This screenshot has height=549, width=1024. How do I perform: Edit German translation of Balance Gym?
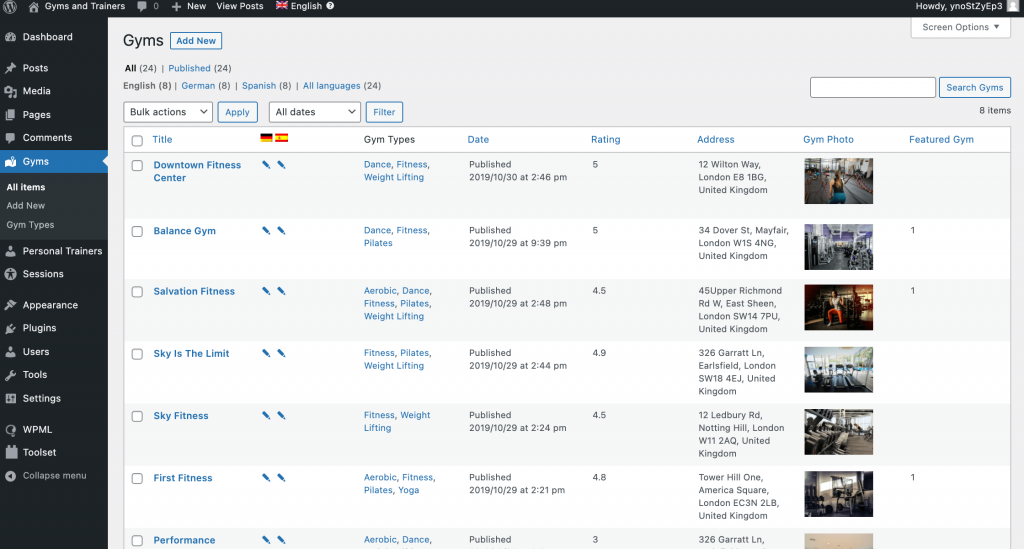266,230
